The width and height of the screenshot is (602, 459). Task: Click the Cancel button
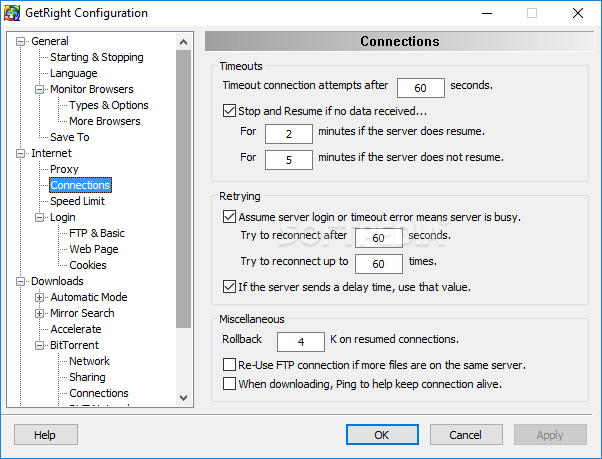(x=466, y=434)
